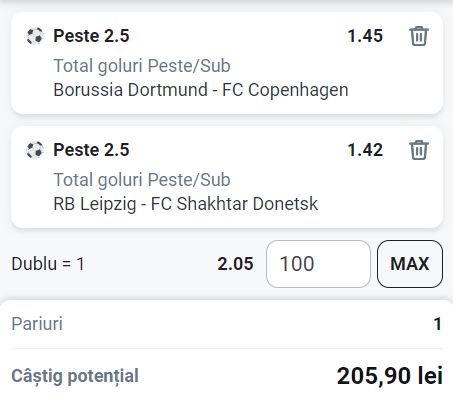Click the 1.45 odds value

[365, 36]
